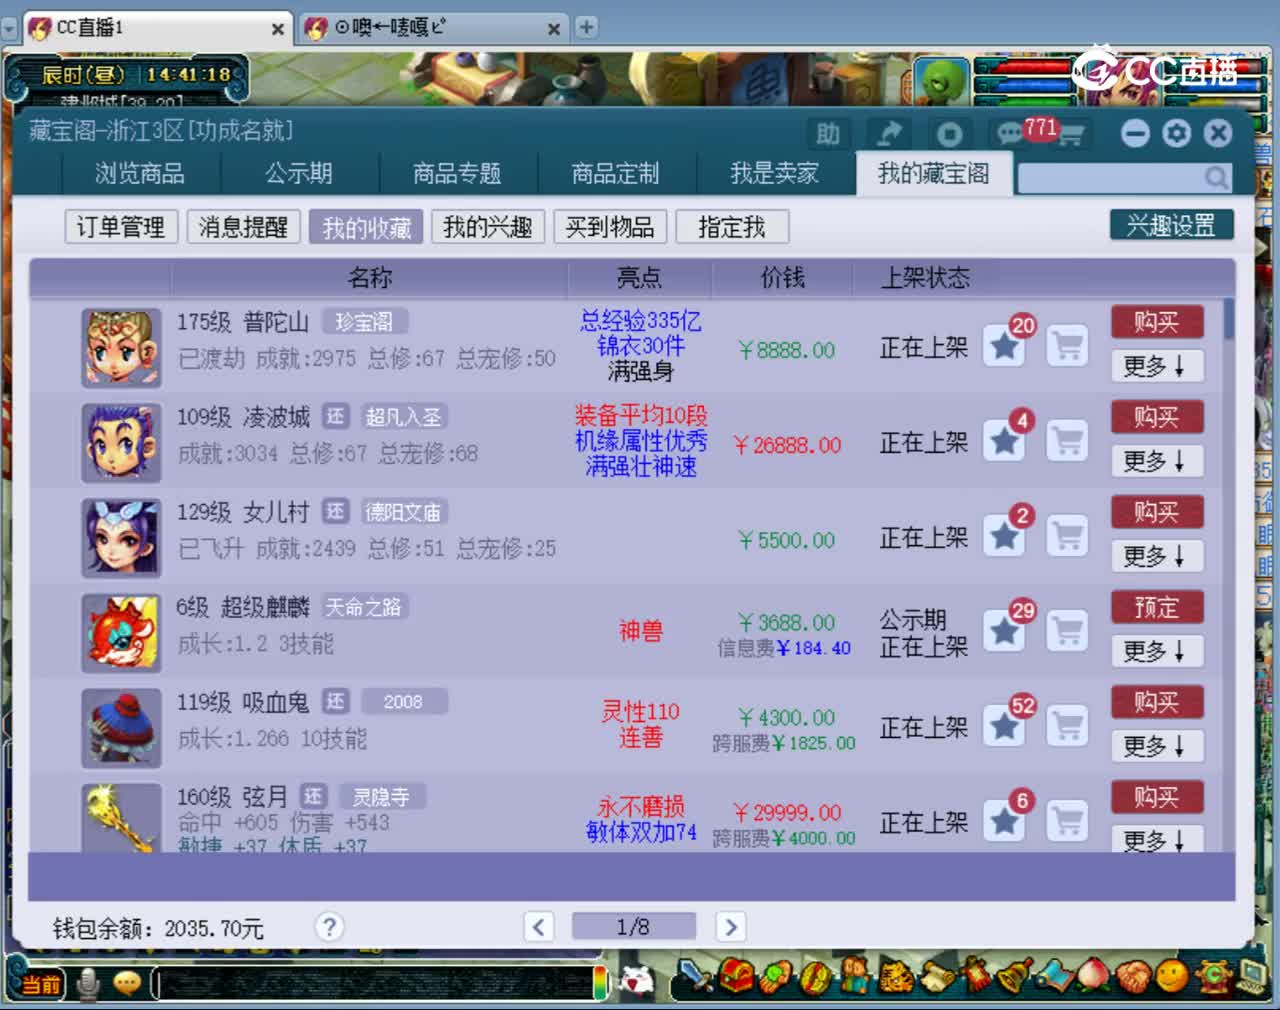Open the 我是卖家 tab
Screen dimensions: 1280x1010
(774, 174)
